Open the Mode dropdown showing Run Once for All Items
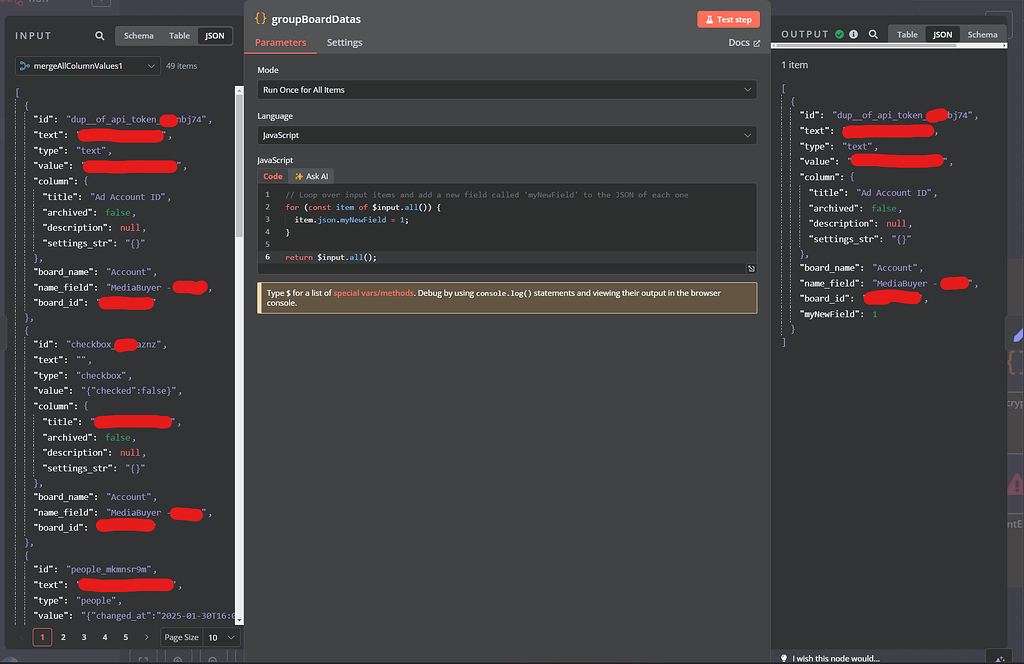The width and height of the screenshot is (1024, 664). tap(505, 90)
